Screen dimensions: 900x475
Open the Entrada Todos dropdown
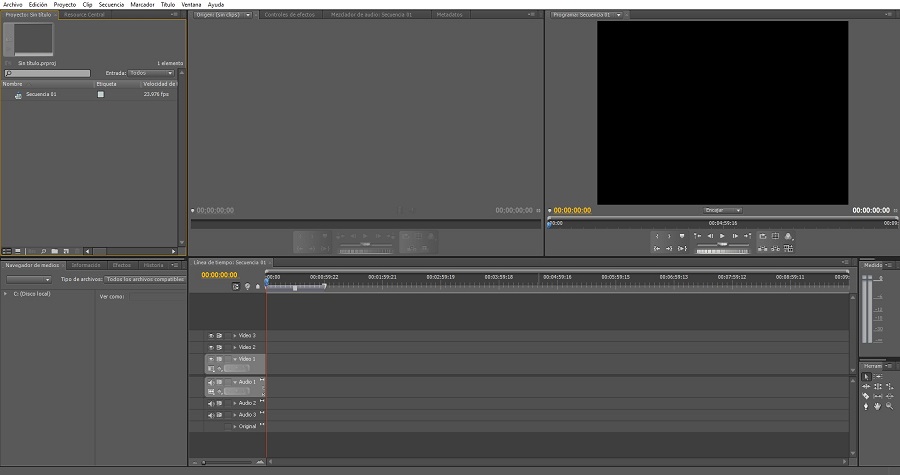151,73
